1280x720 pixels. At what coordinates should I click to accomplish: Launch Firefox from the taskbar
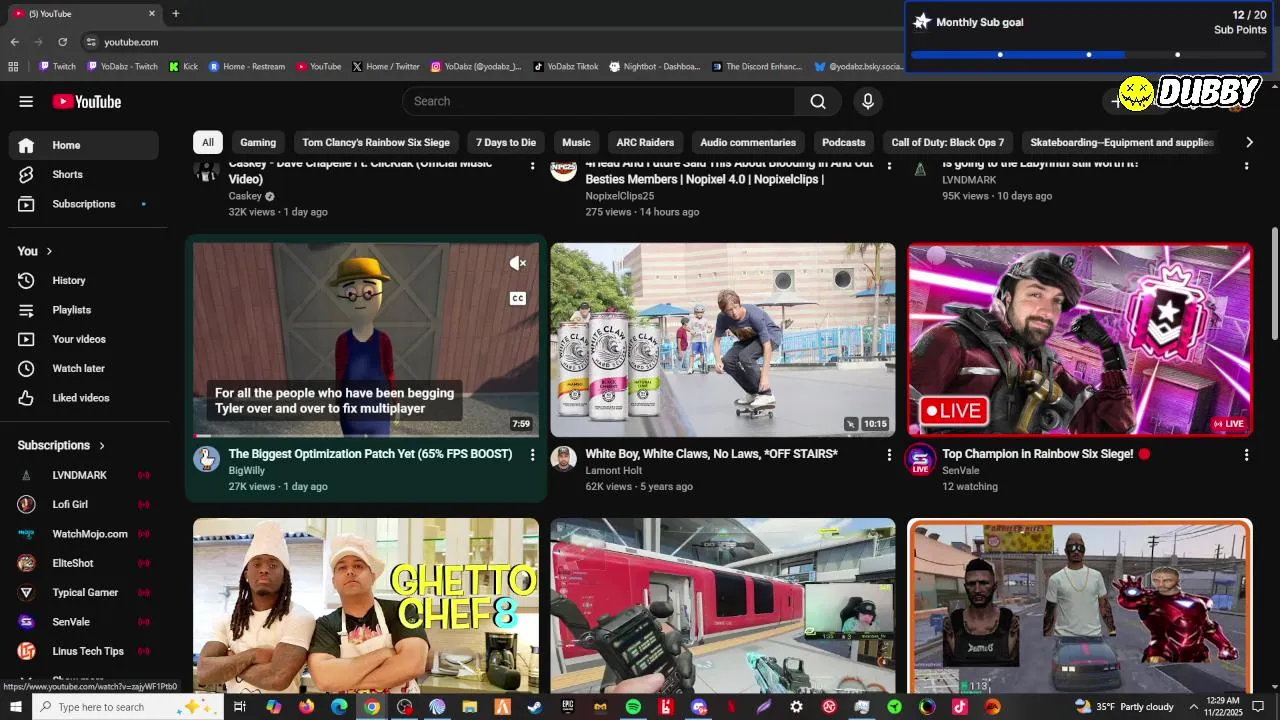pos(306,707)
